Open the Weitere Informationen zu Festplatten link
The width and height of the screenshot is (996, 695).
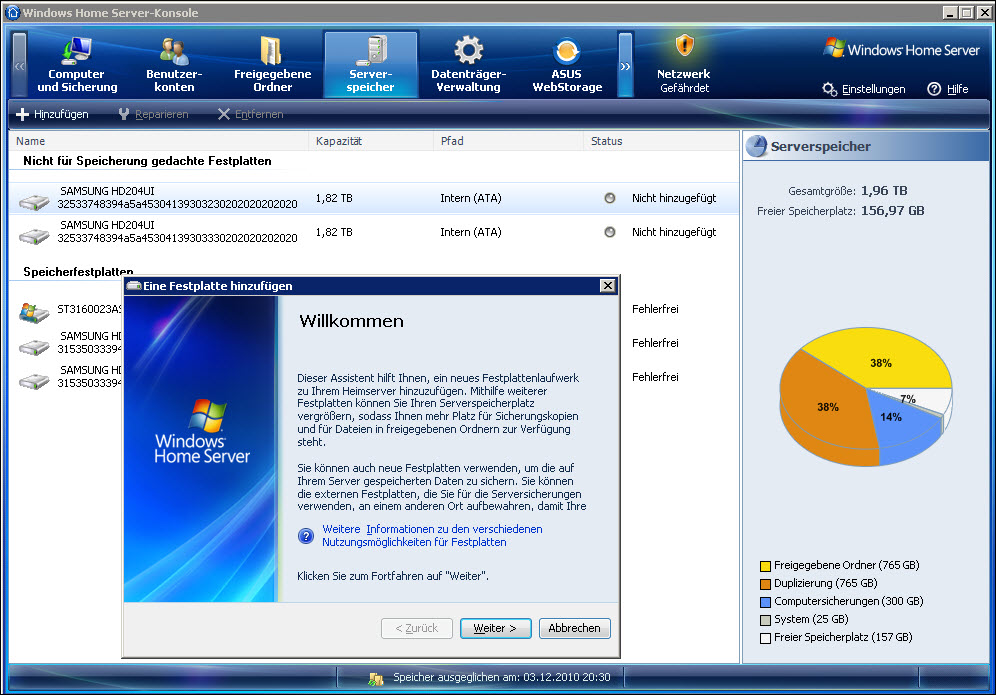click(432, 536)
